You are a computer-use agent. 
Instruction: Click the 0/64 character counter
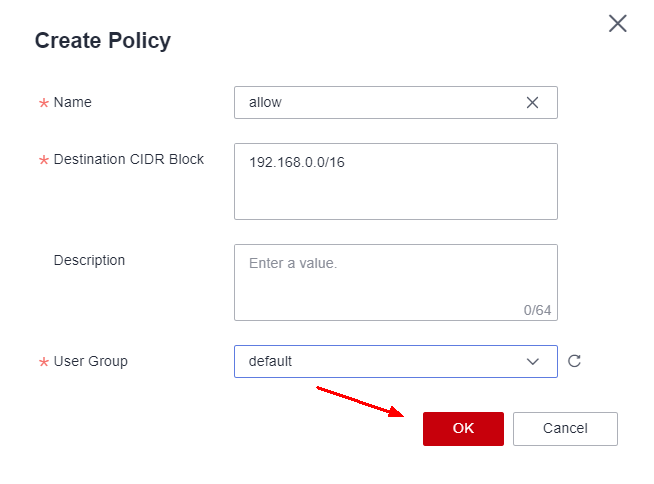[537, 310]
